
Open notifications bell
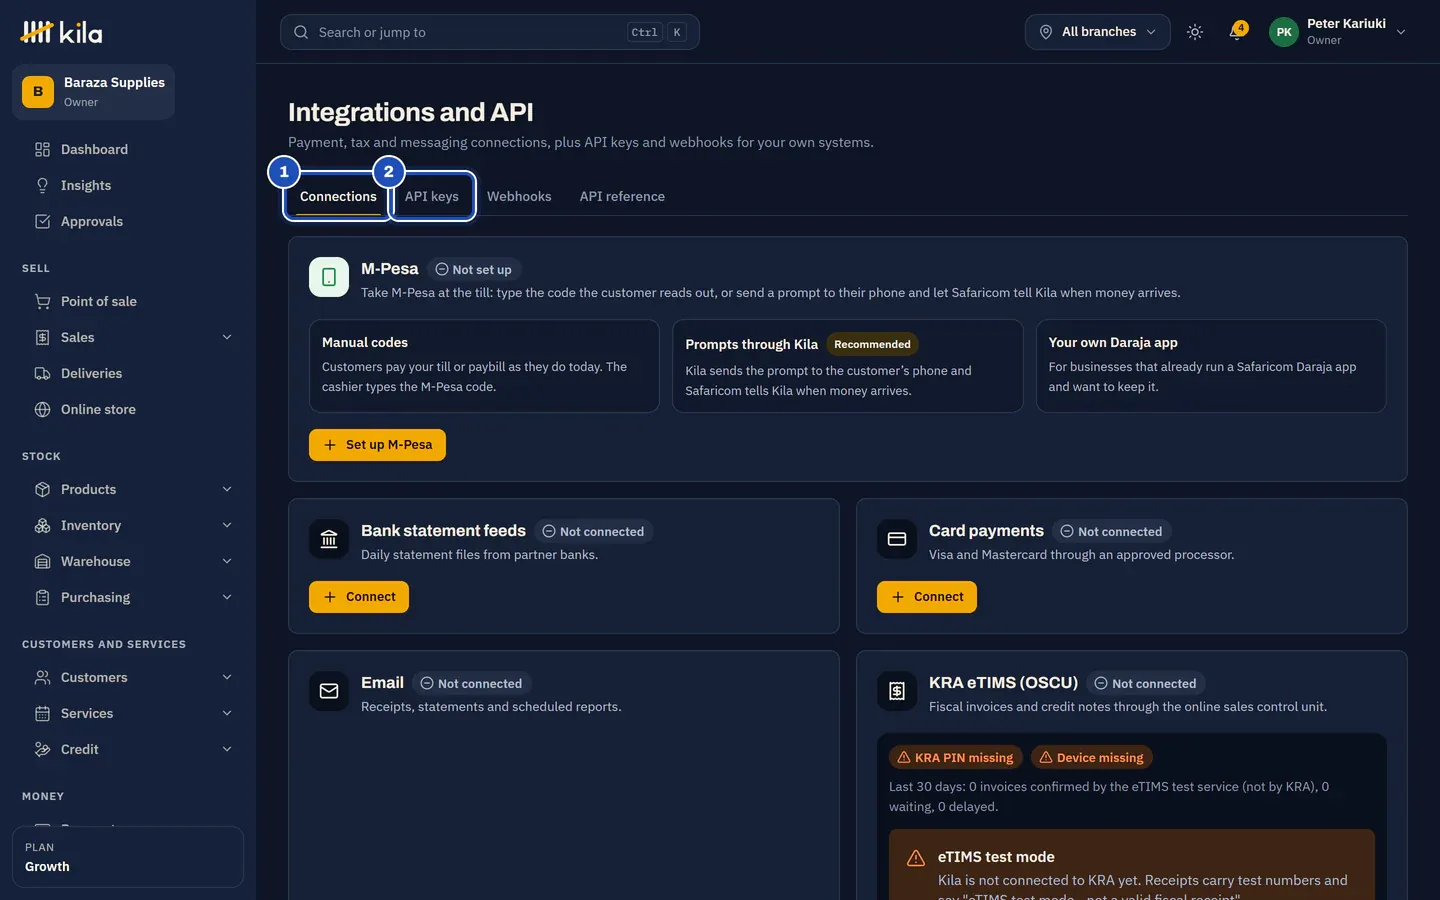click(1237, 32)
